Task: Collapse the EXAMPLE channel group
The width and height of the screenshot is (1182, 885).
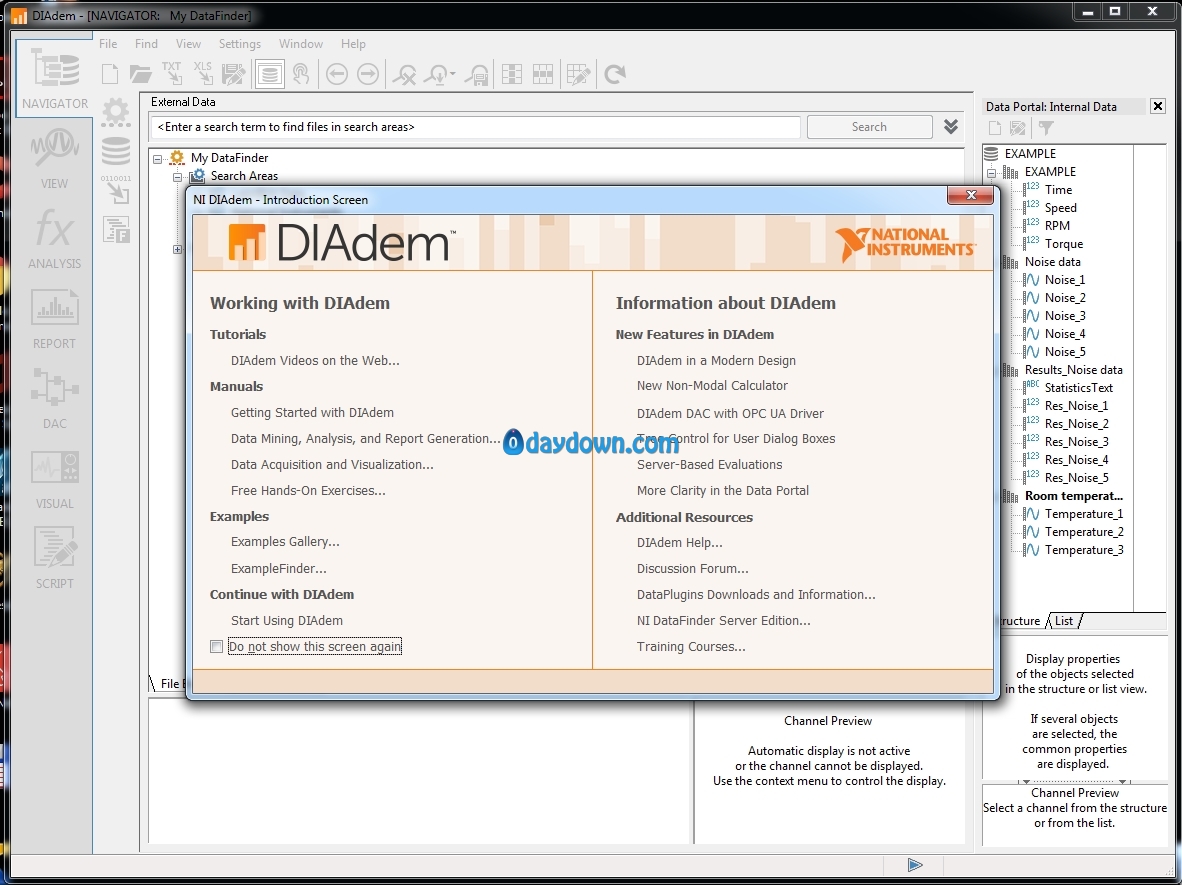Action: pyautogui.click(x=991, y=173)
